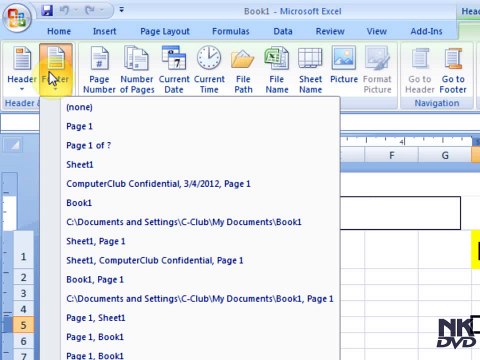
Task: Select row 2 header
Action: click(23, 277)
